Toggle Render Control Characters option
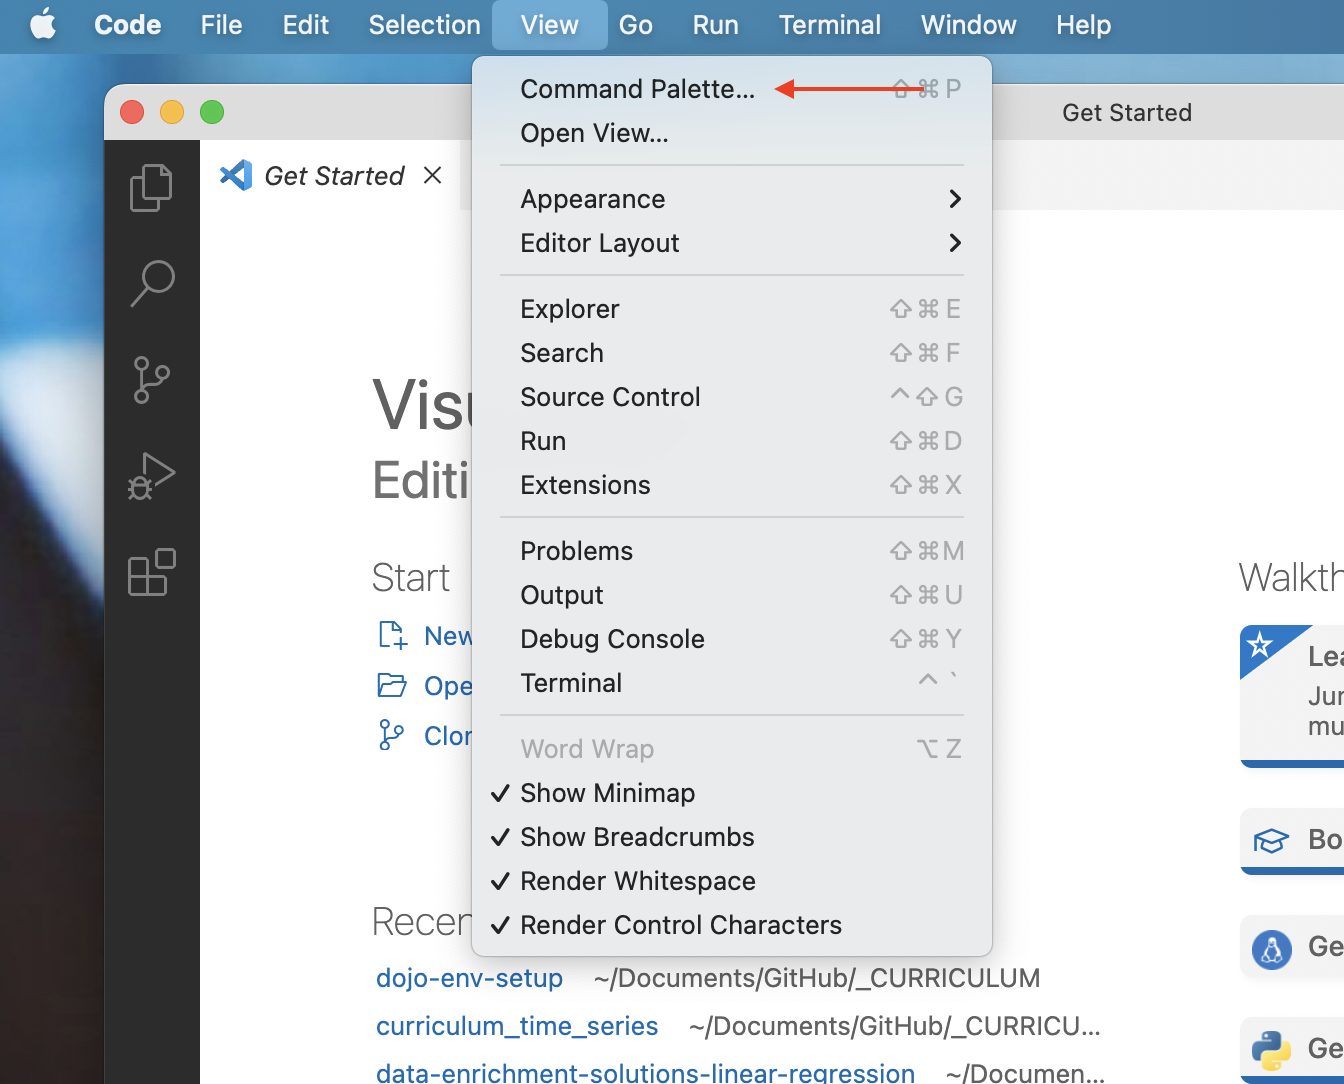1344x1084 pixels. point(732,925)
